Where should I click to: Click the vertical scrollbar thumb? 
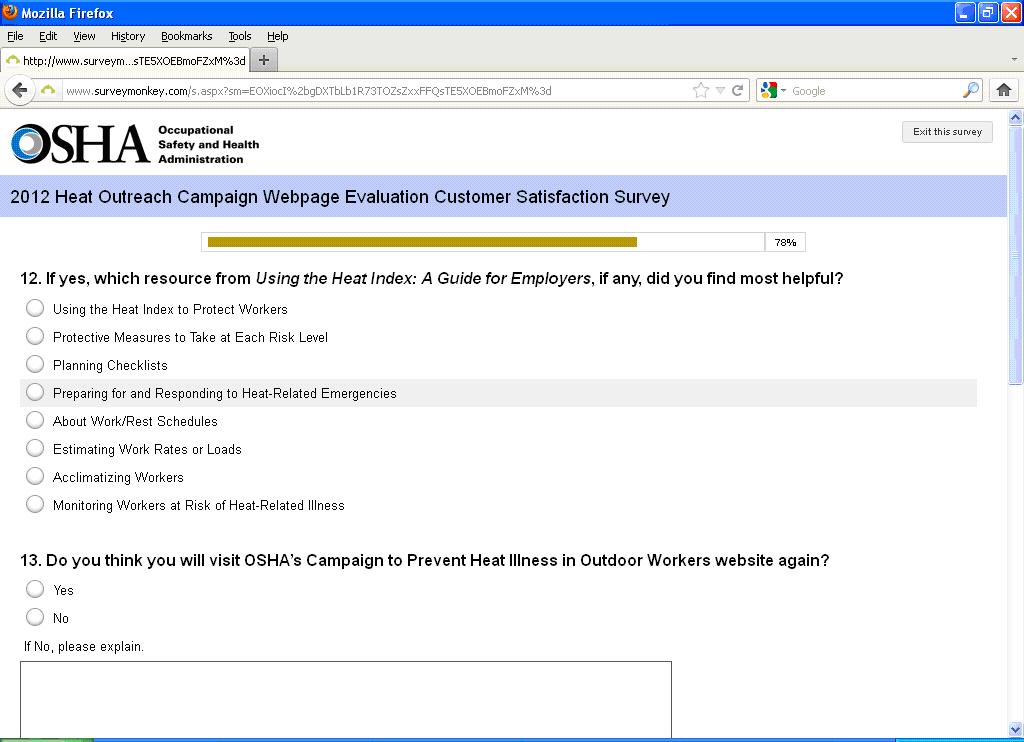(x=1016, y=255)
